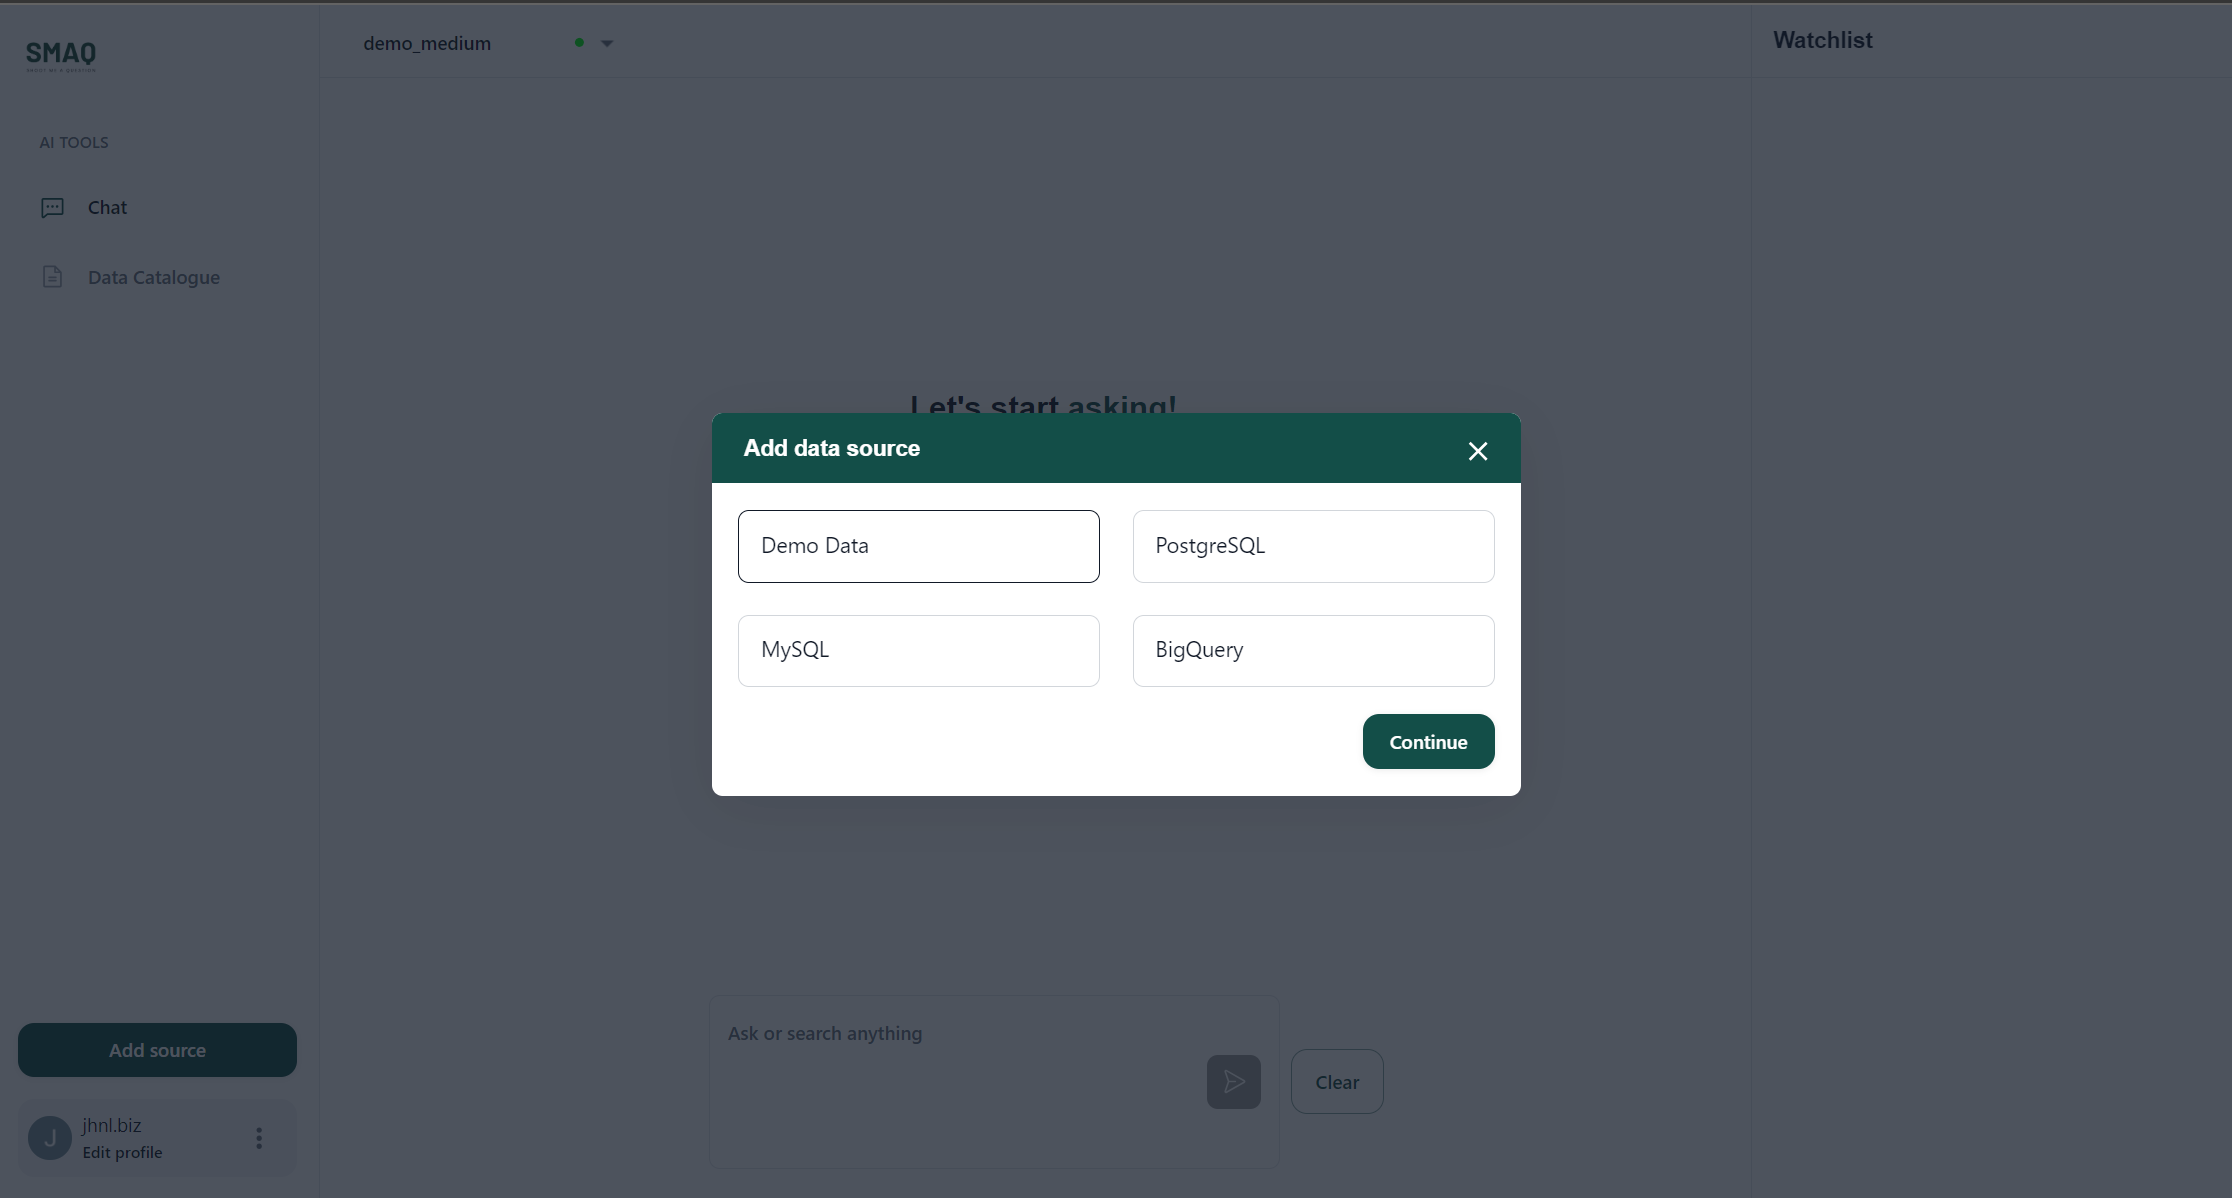Click the Data Catalogue document icon

tap(52, 277)
